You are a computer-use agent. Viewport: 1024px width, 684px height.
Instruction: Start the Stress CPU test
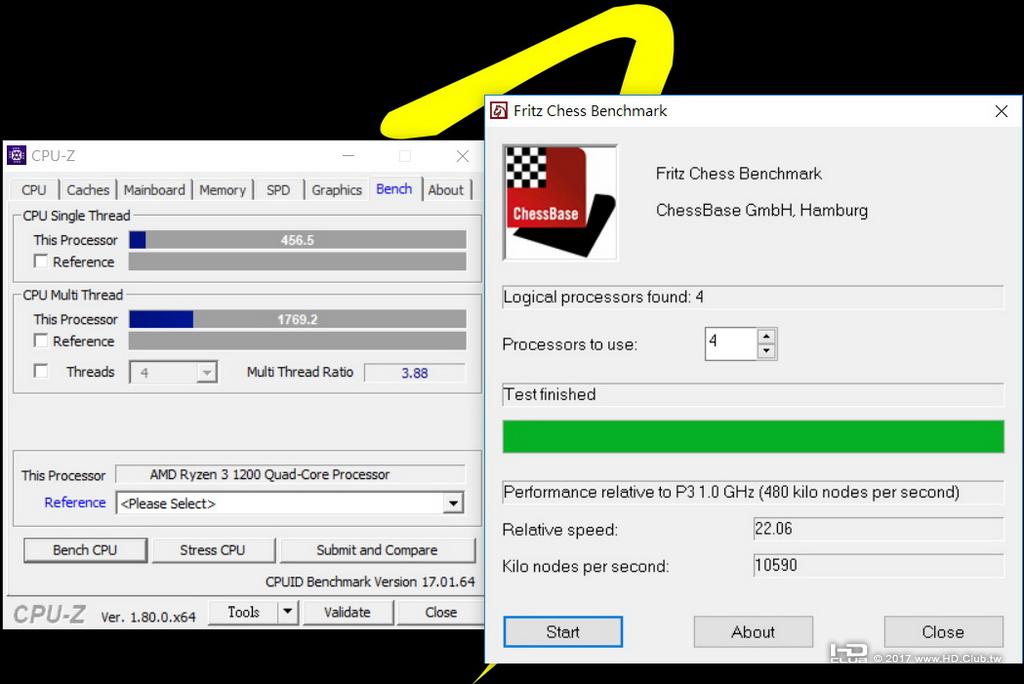click(213, 550)
